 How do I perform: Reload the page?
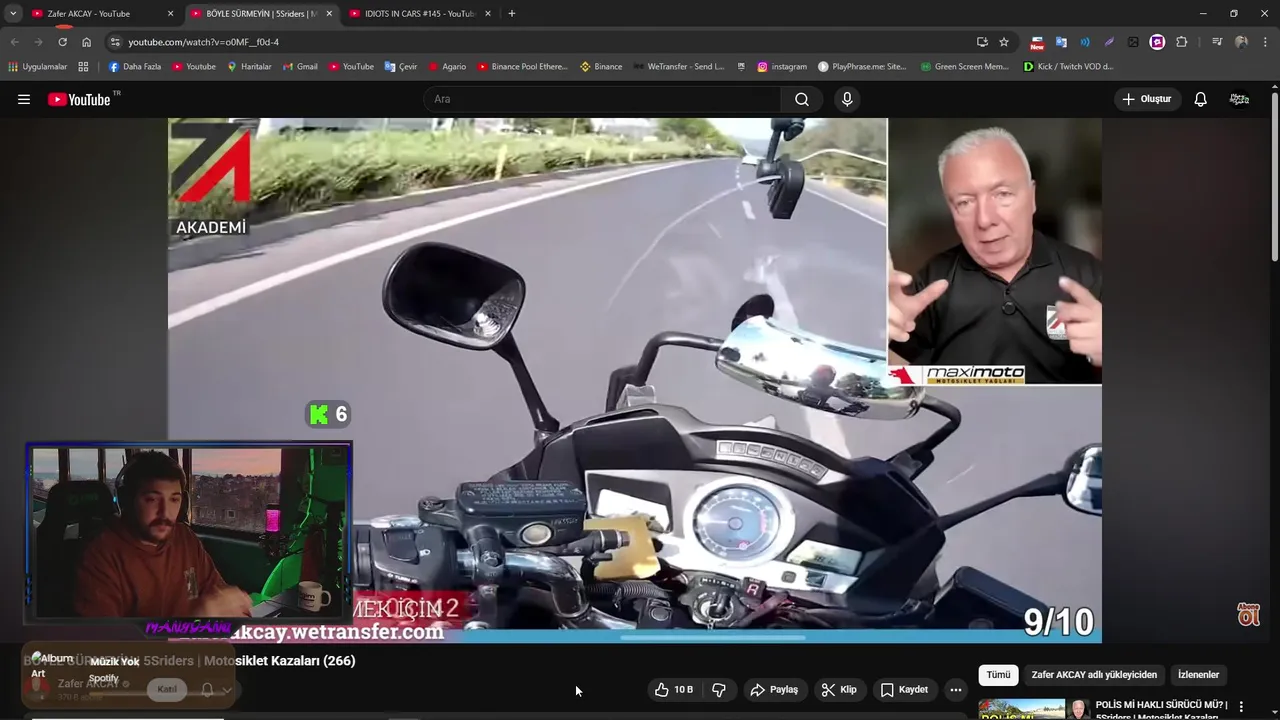coord(62,42)
